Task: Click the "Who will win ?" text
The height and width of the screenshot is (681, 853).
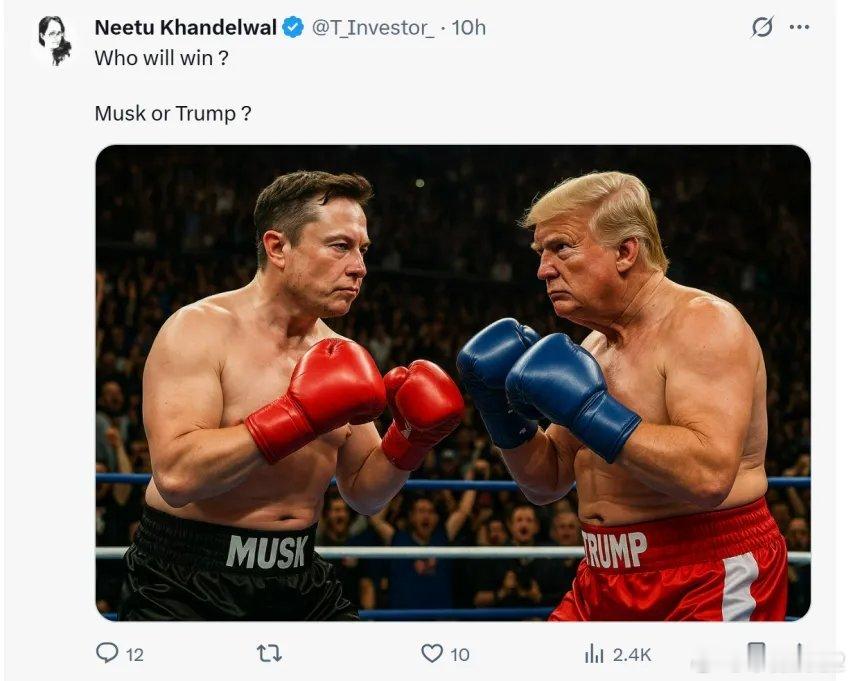Action: (x=161, y=58)
